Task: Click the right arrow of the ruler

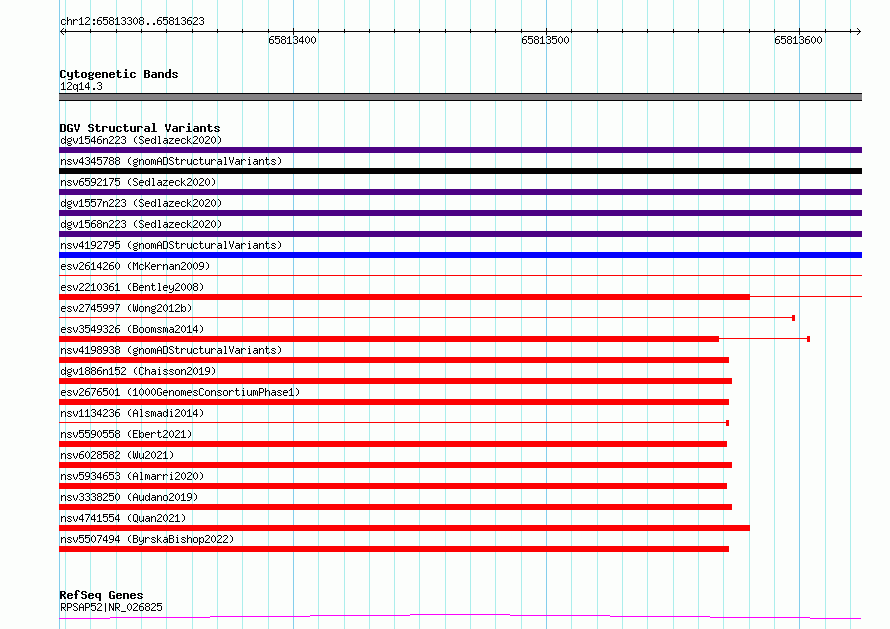Action: pyautogui.click(x=858, y=31)
